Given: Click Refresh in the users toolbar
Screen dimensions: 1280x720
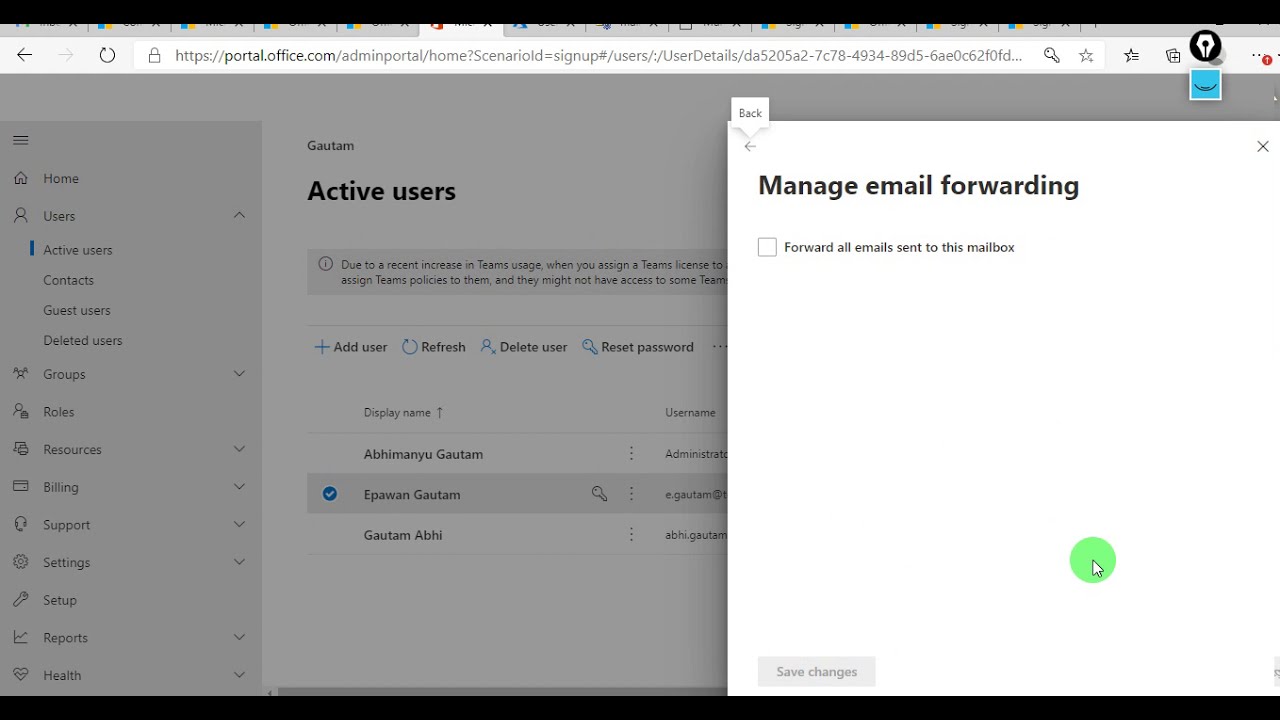Looking at the screenshot, I should coord(434,347).
